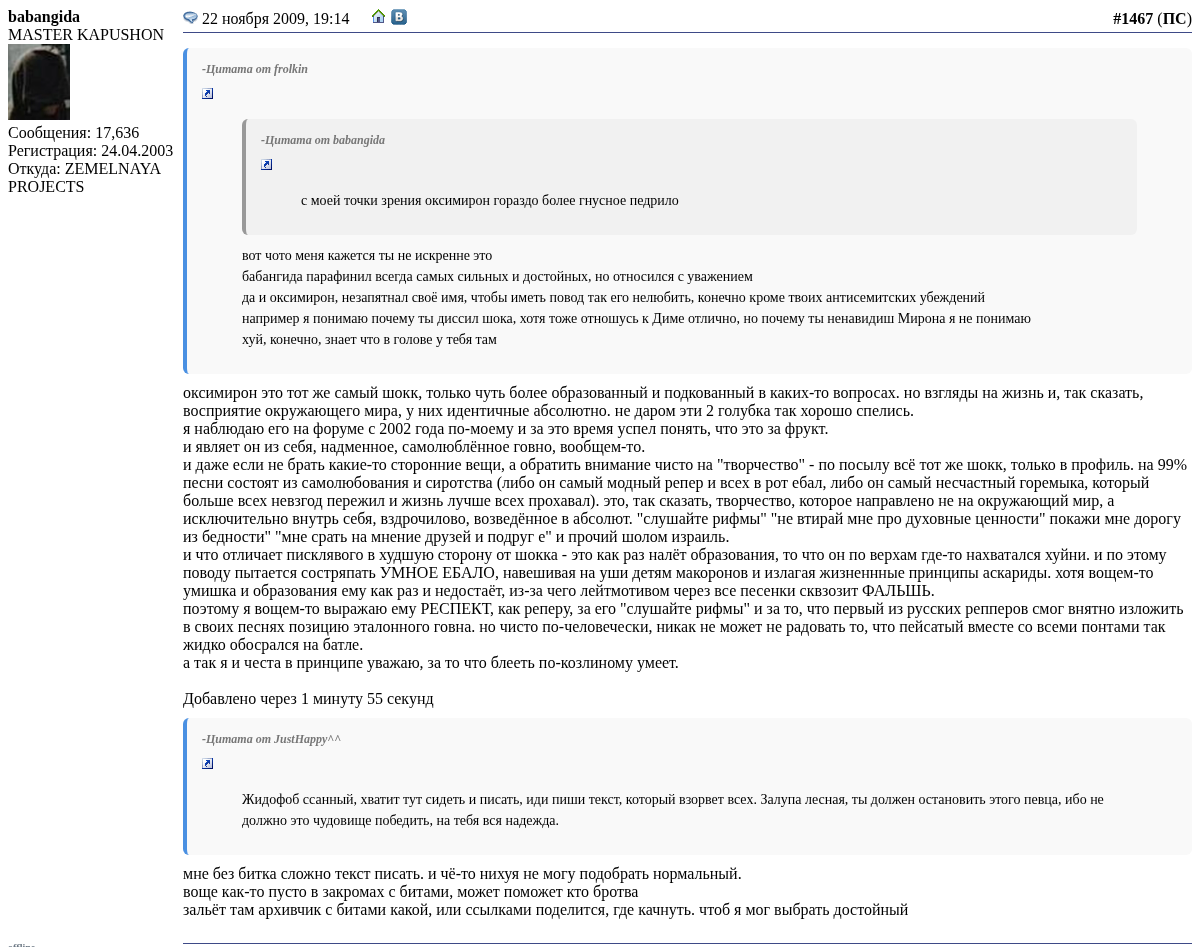Screen dimensions: 1200x947
Task: Click the "Добавлено через 1 минуту 55 секунд" line
Action: point(308,699)
